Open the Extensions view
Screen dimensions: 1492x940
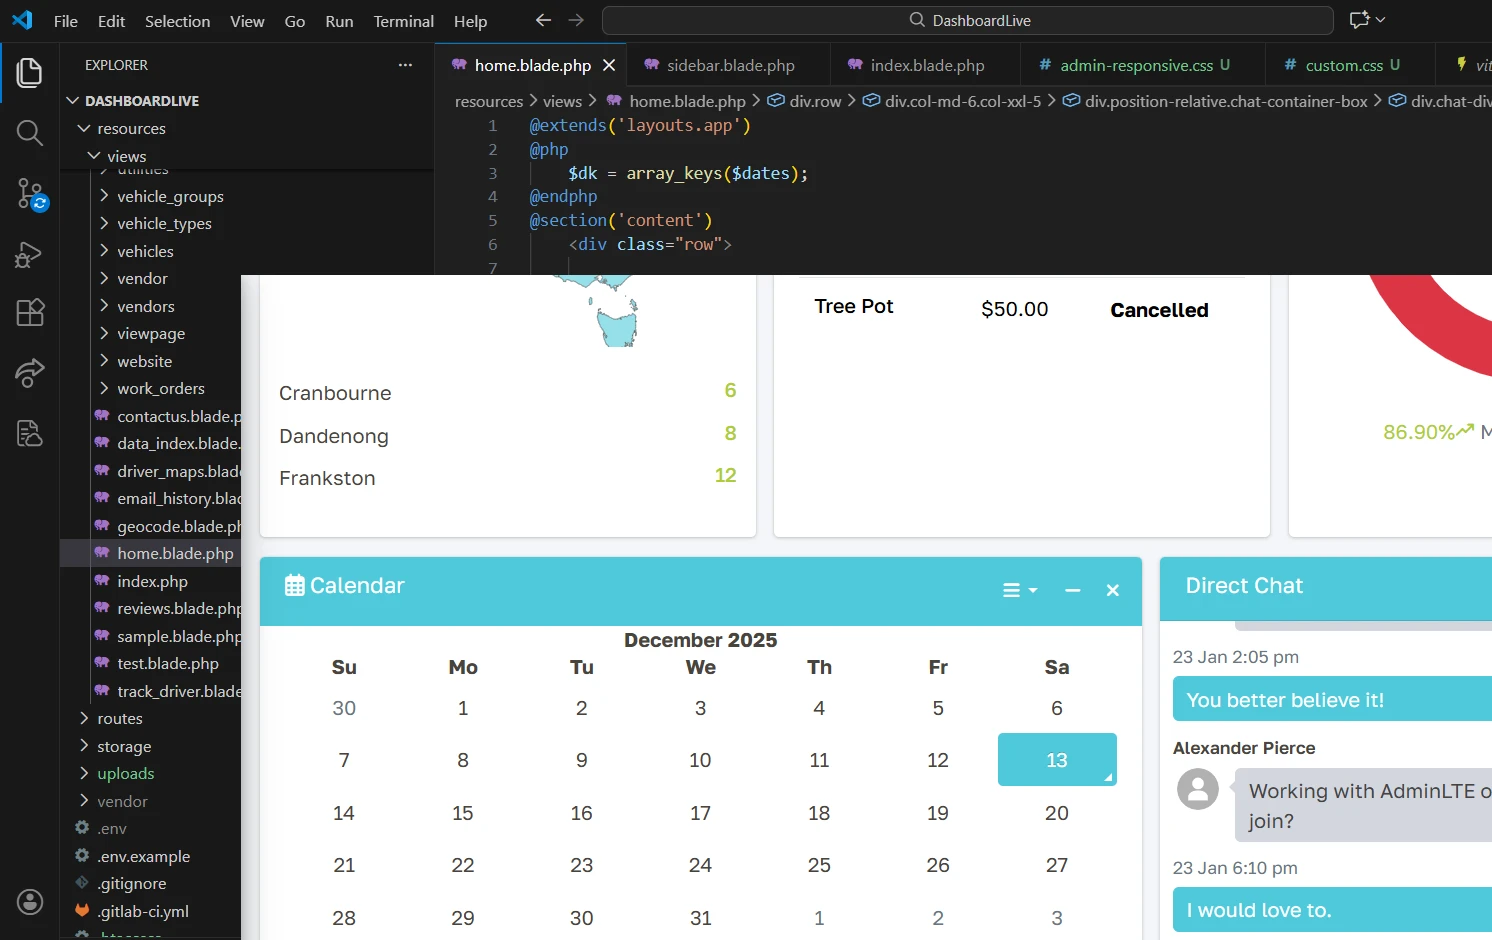coord(30,313)
